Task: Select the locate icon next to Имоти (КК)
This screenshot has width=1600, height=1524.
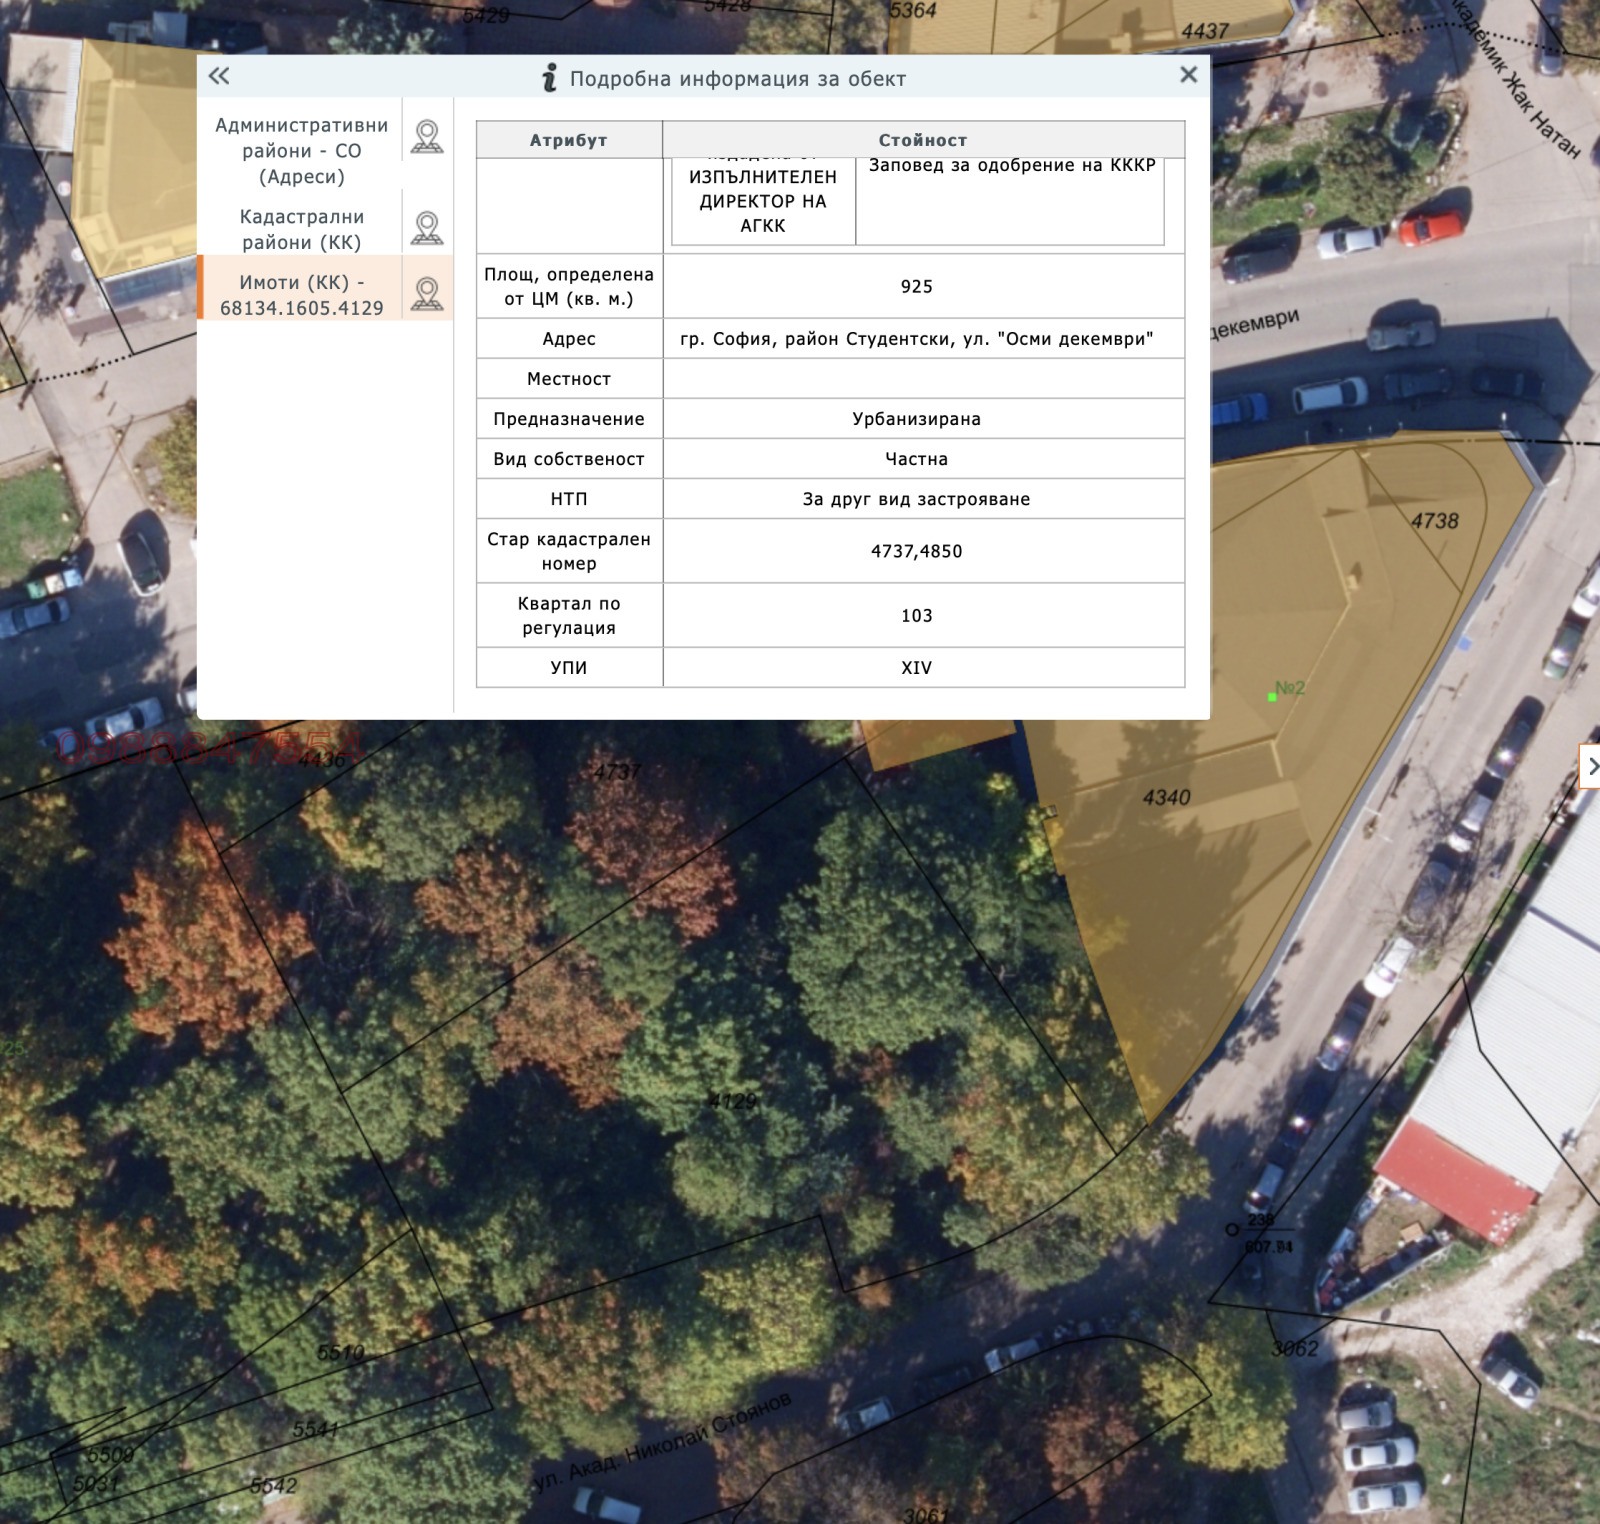Action: (x=428, y=291)
